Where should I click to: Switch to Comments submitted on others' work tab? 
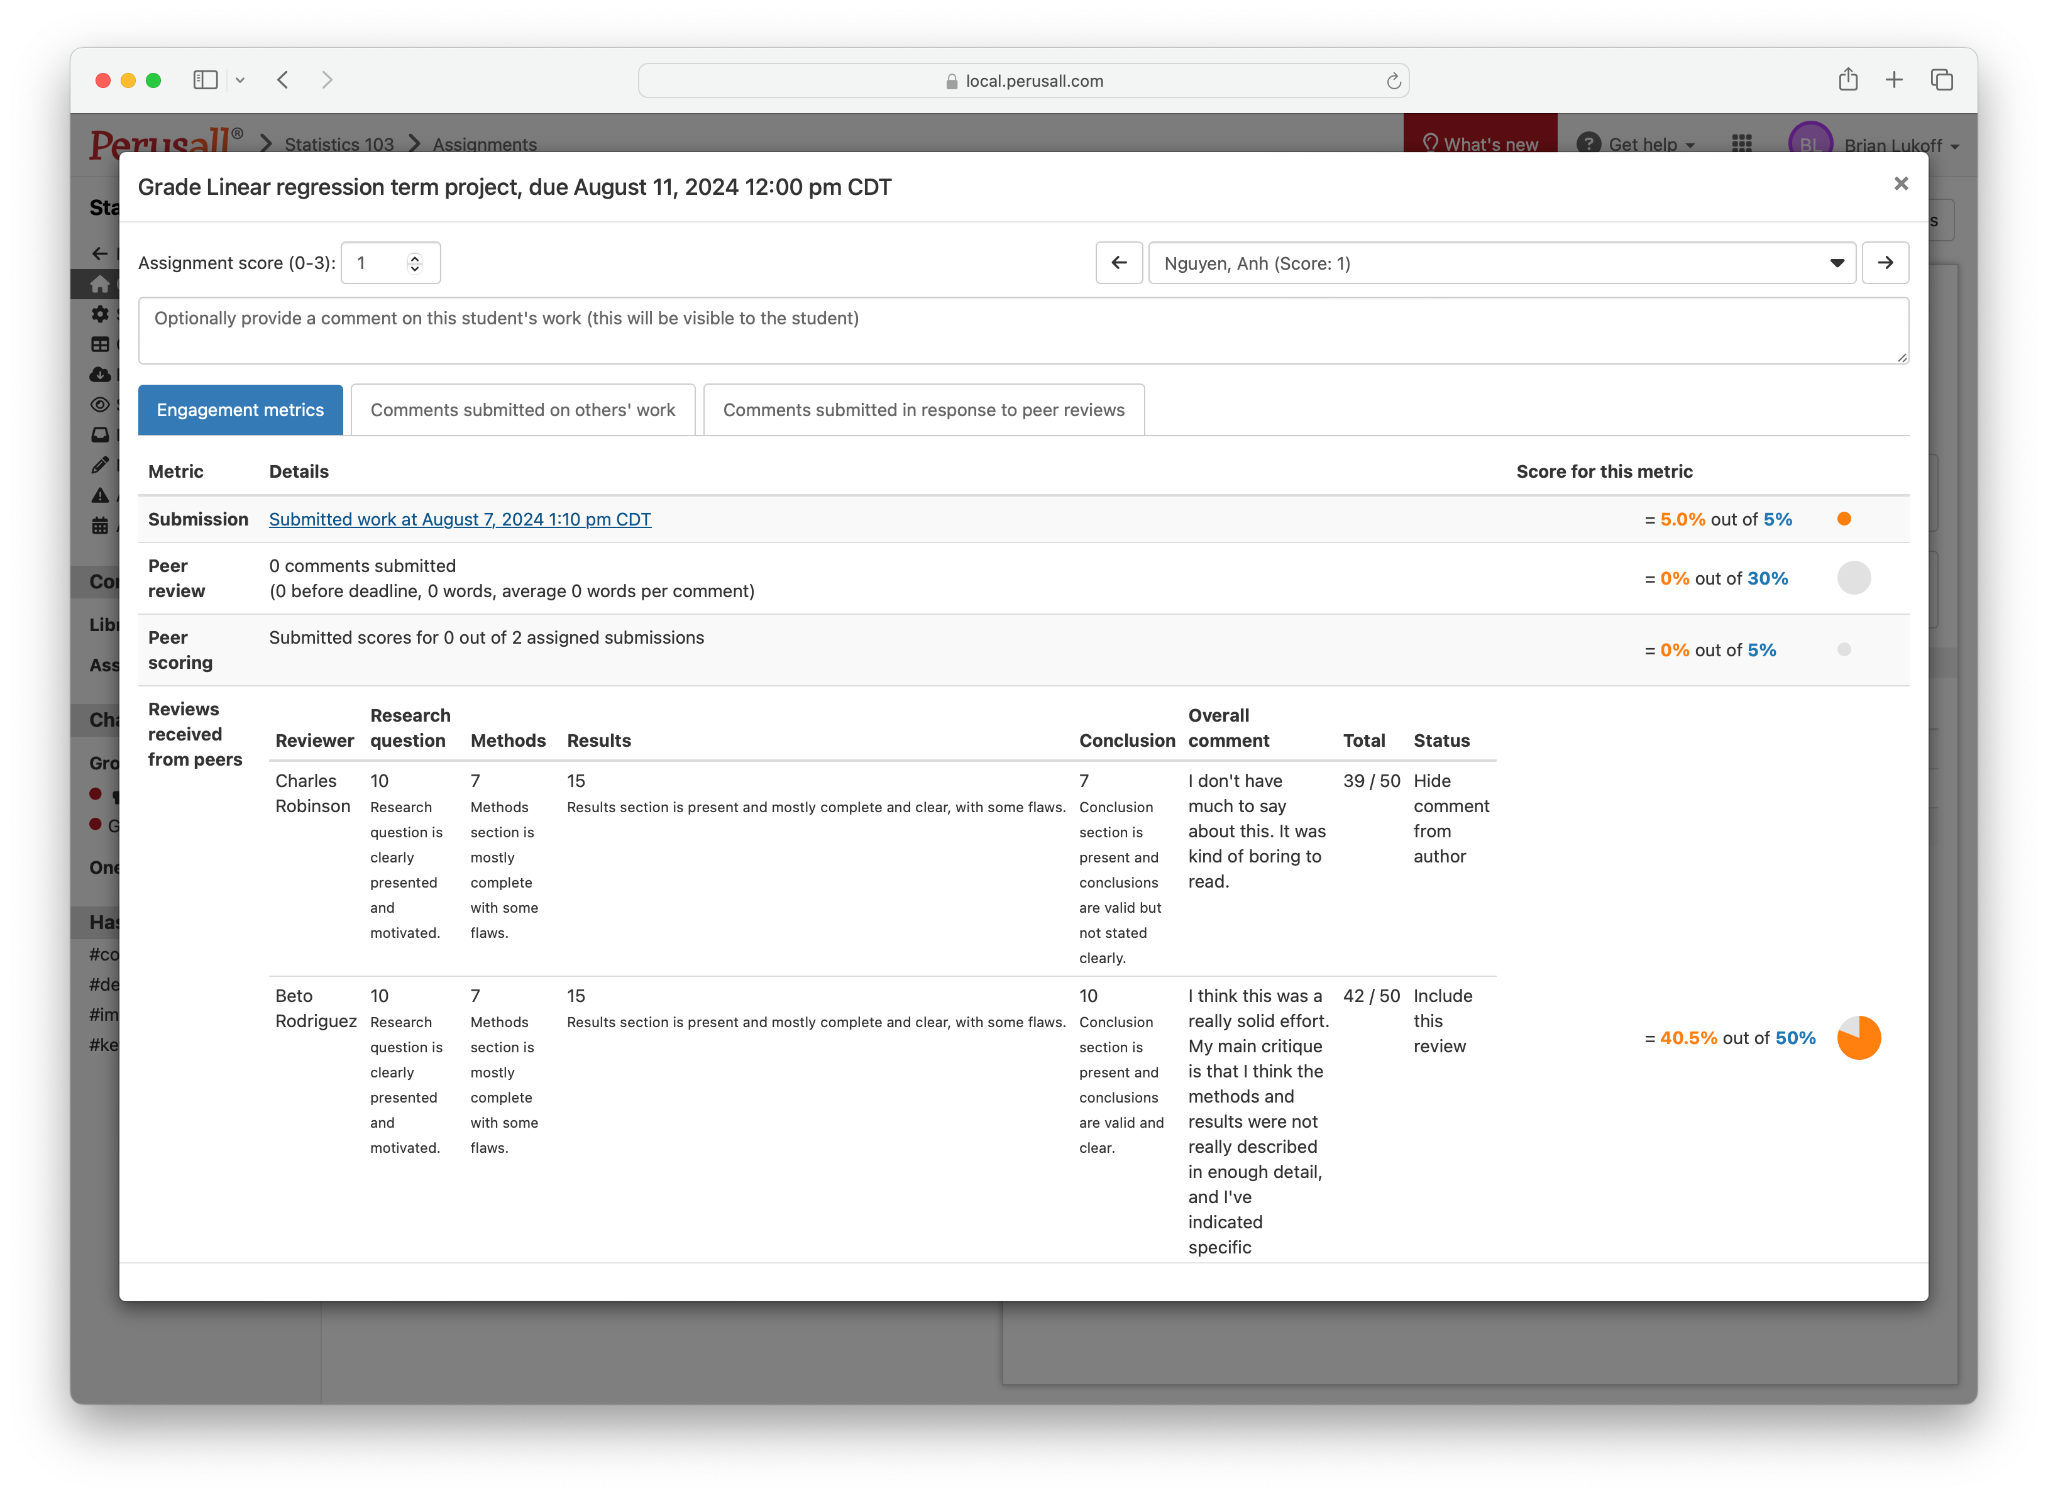click(x=522, y=410)
